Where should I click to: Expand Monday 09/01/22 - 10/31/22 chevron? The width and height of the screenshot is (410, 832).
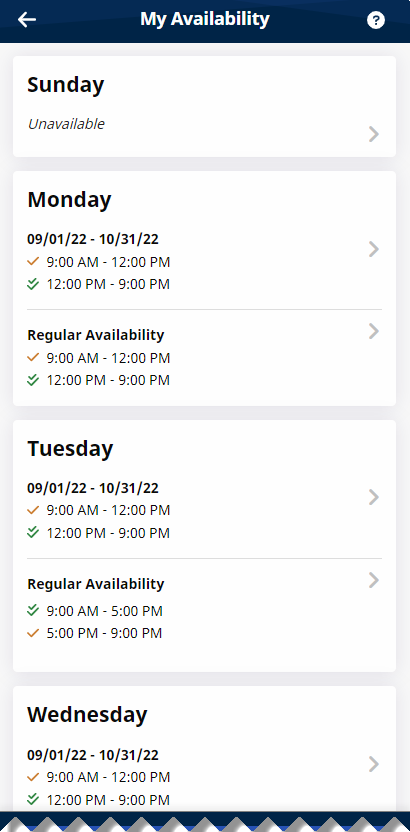point(374,249)
